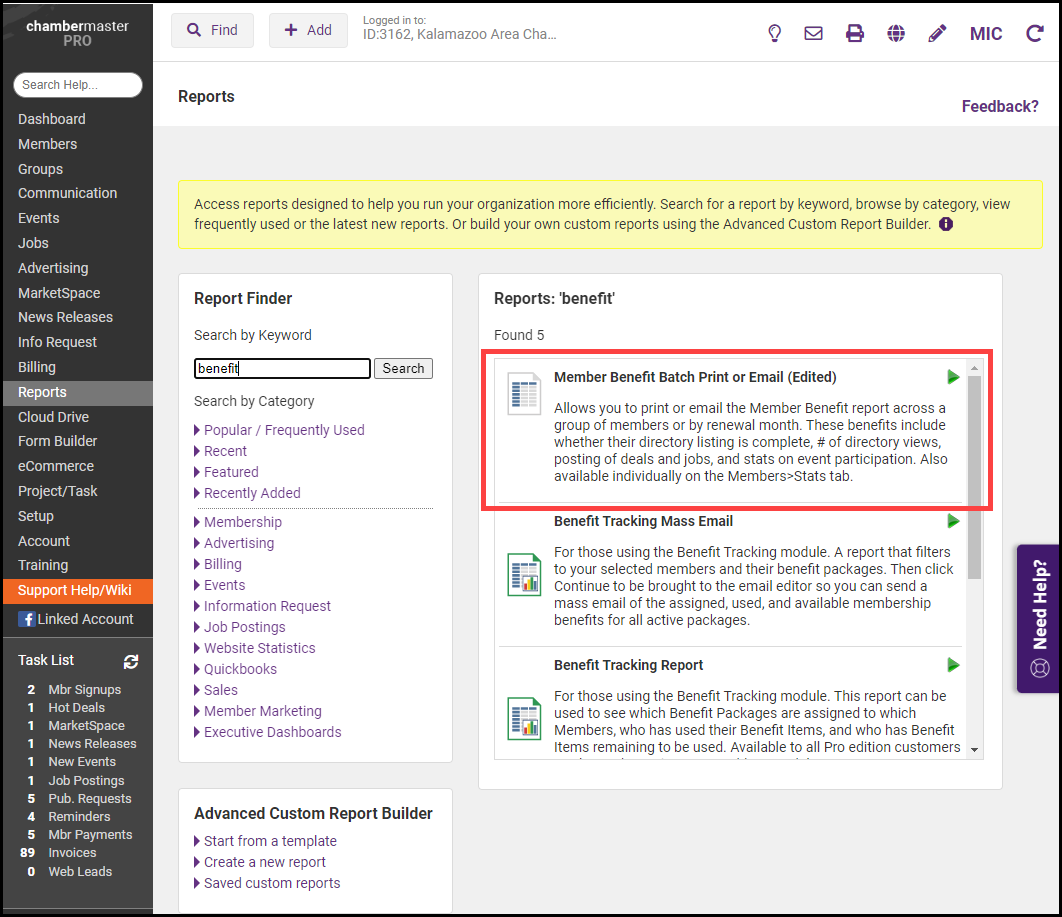Click the printer icon in header

855,33
